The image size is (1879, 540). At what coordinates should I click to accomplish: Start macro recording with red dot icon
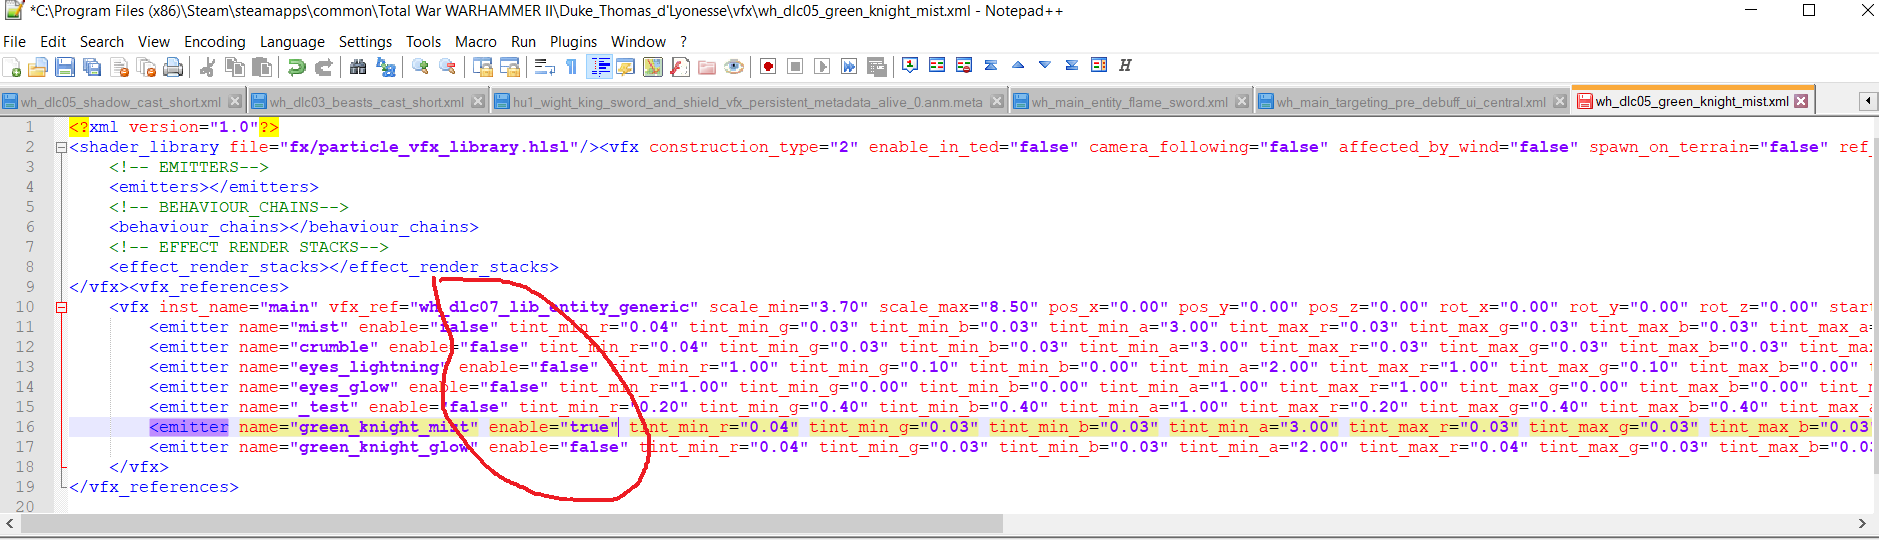point(768,67)
